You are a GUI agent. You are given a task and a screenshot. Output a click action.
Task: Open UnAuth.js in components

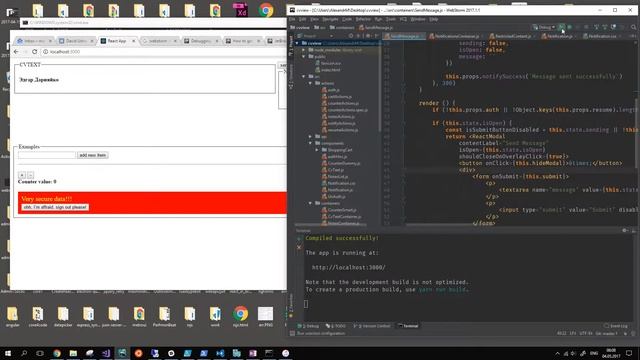coord(336,196)
